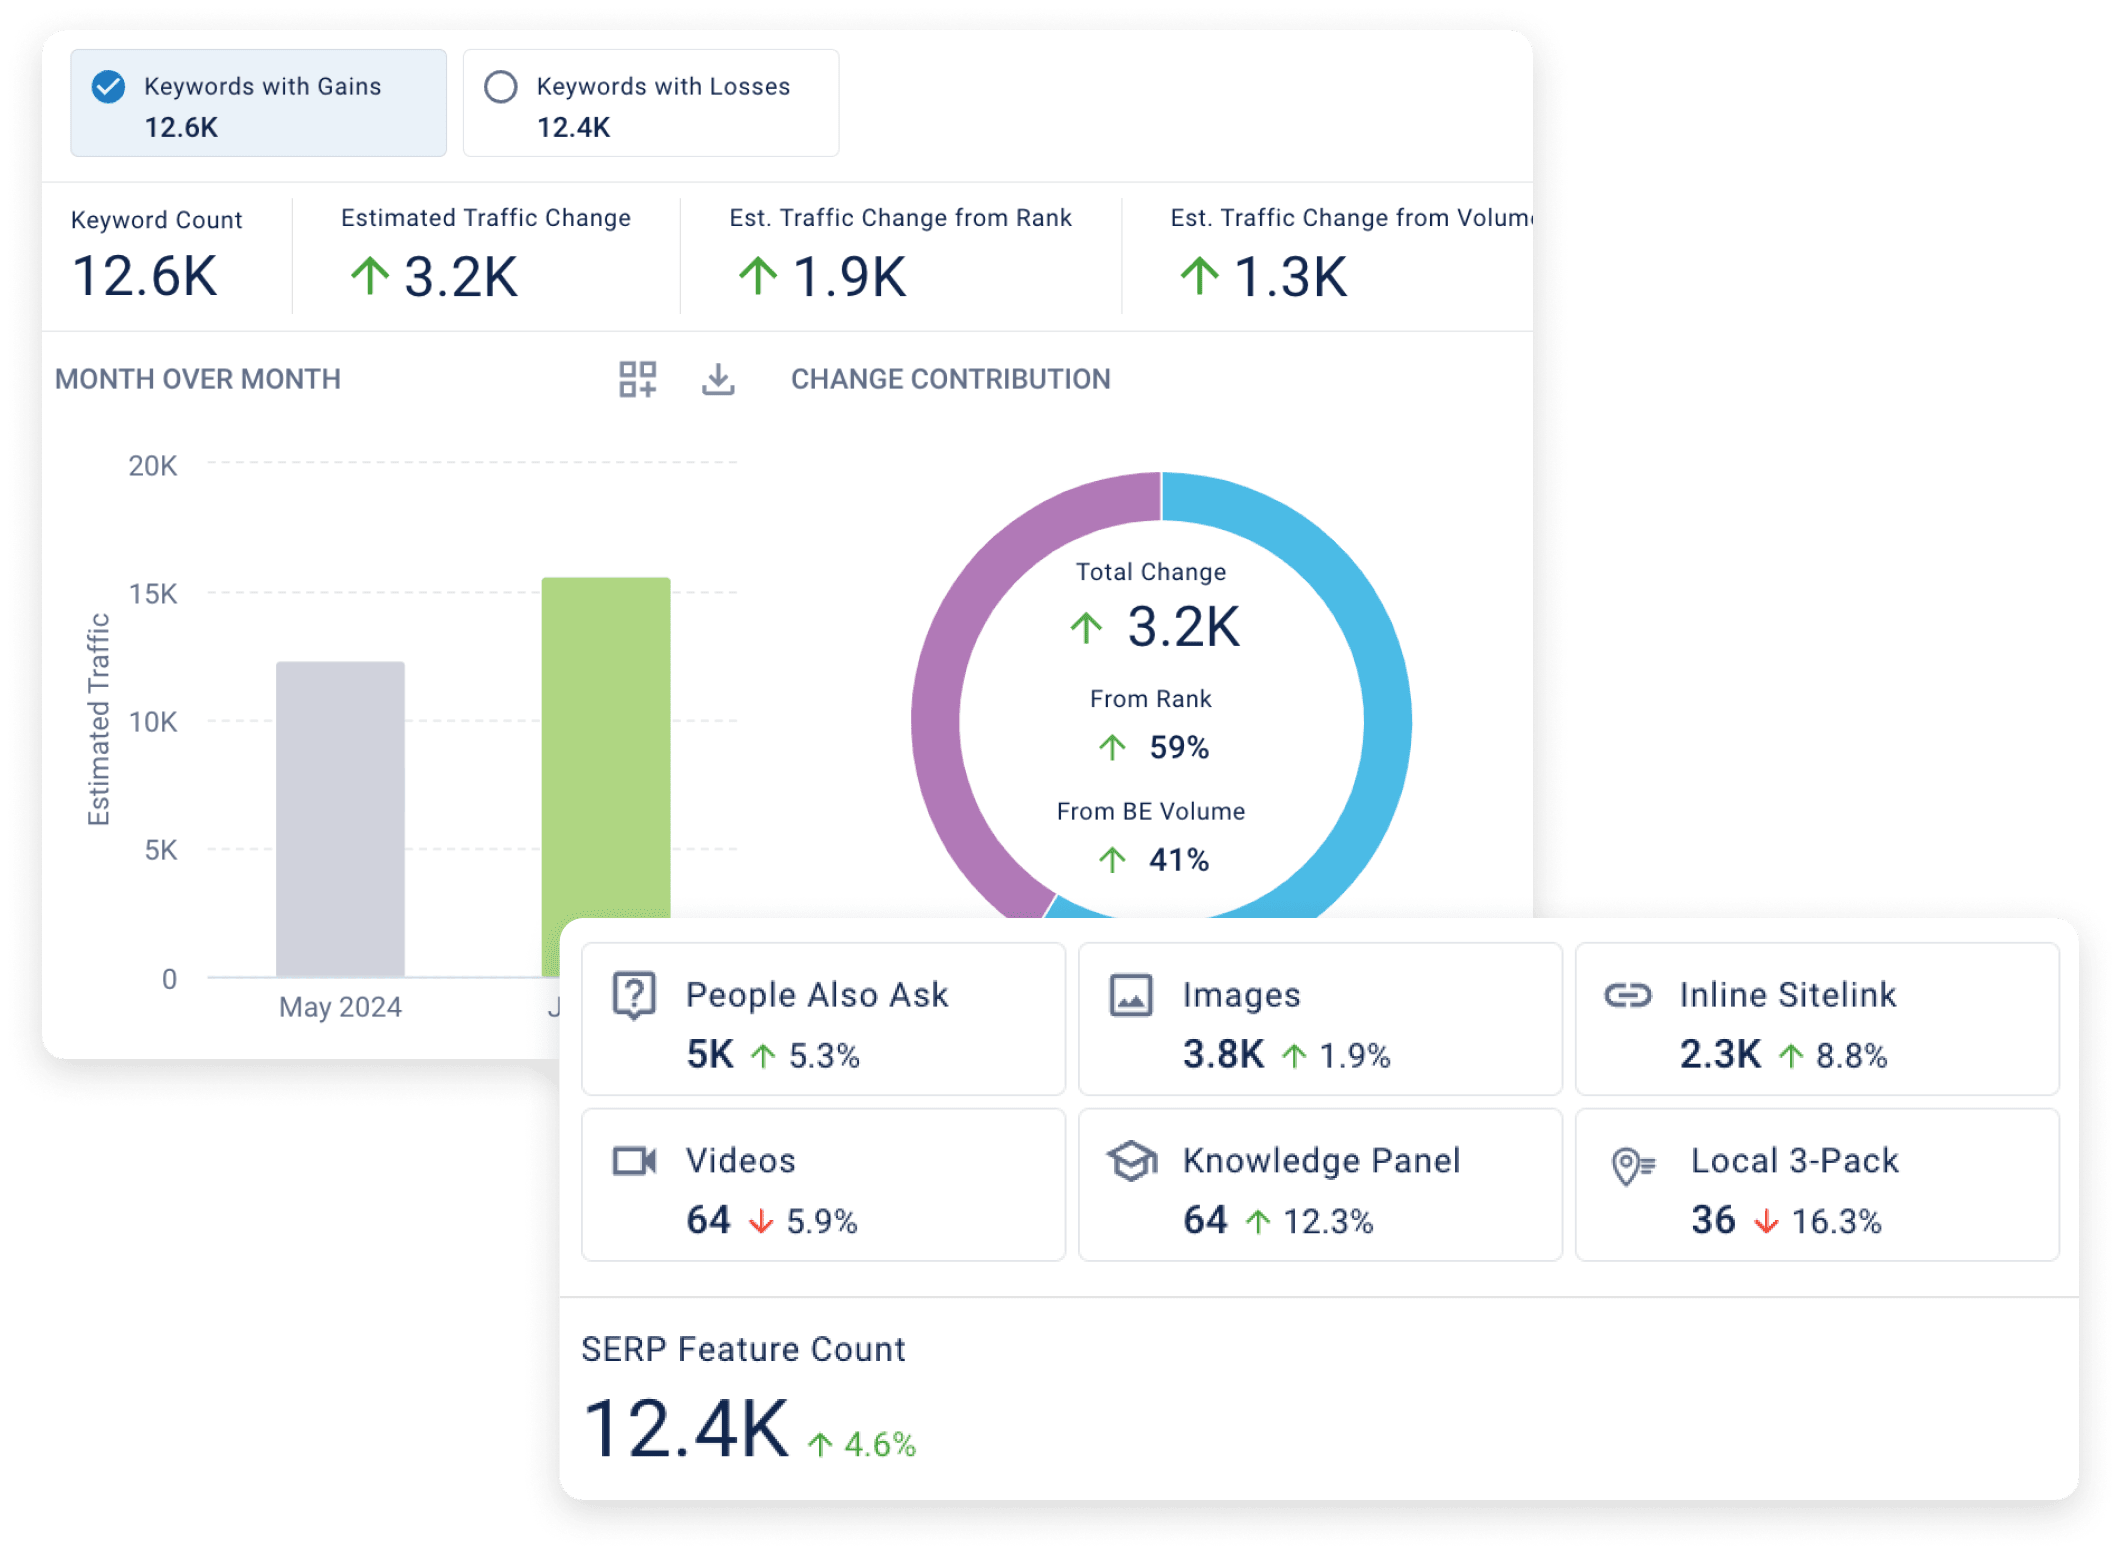This screenshot has width=2117, height=1550.
Task: Select Keywords with Gains option
Action: point(259,104)
